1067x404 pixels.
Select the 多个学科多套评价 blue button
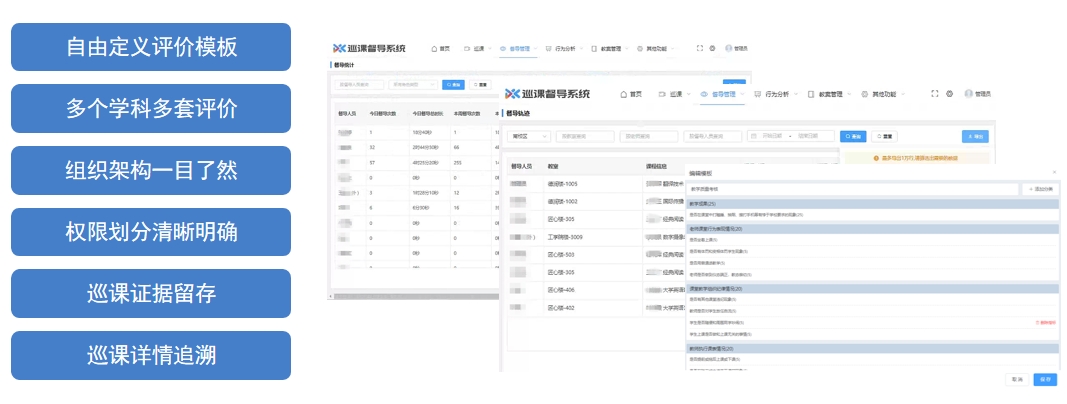point(151,109)
